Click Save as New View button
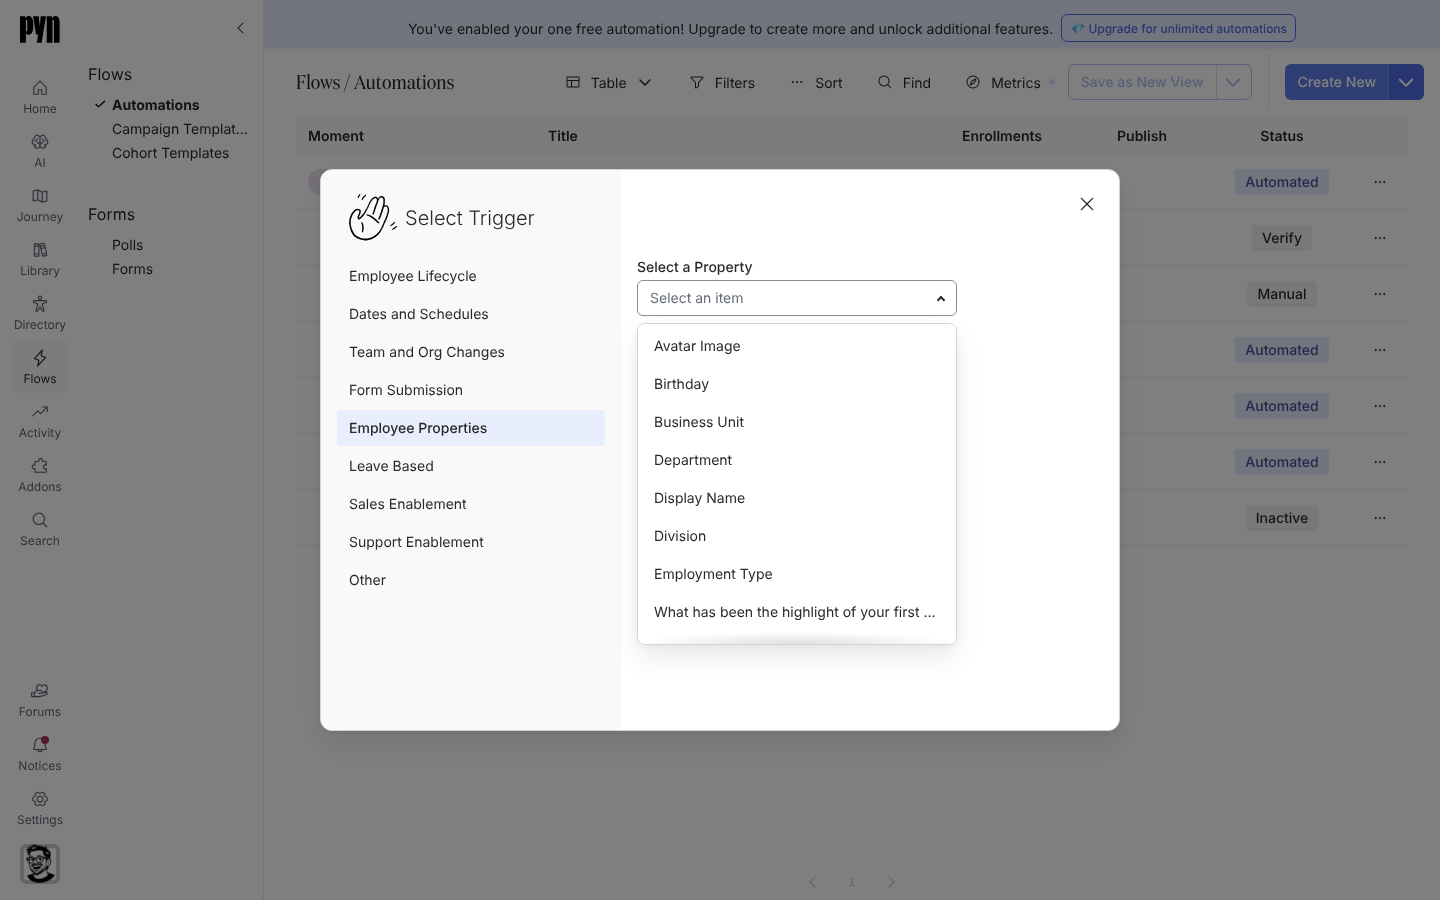This screenshot has height=900, width=1440. (x=1142, y=82)
